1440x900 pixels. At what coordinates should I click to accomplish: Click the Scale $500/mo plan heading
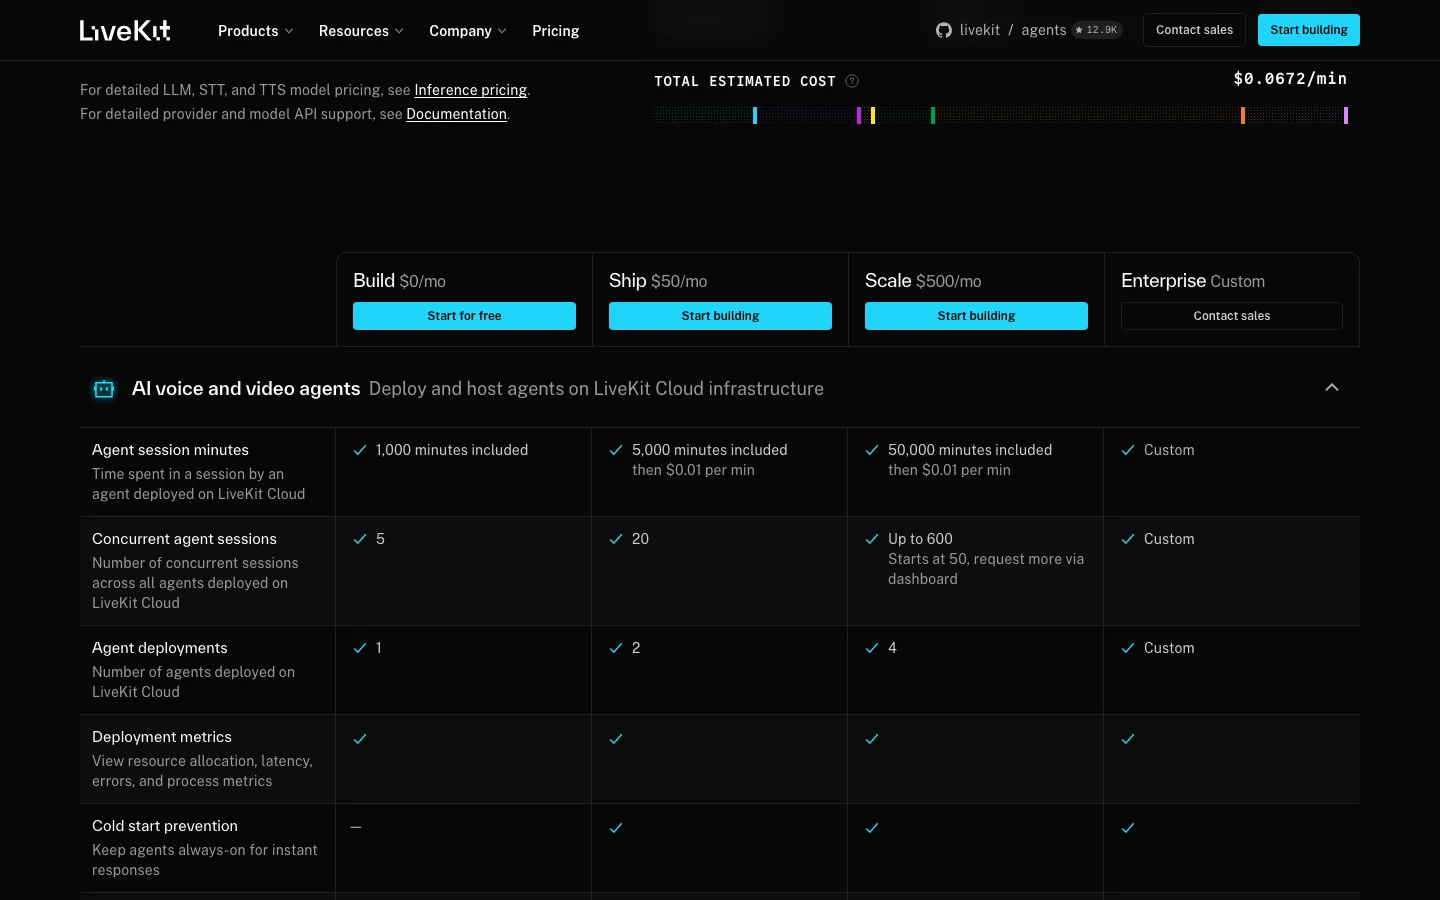point(923,281)
